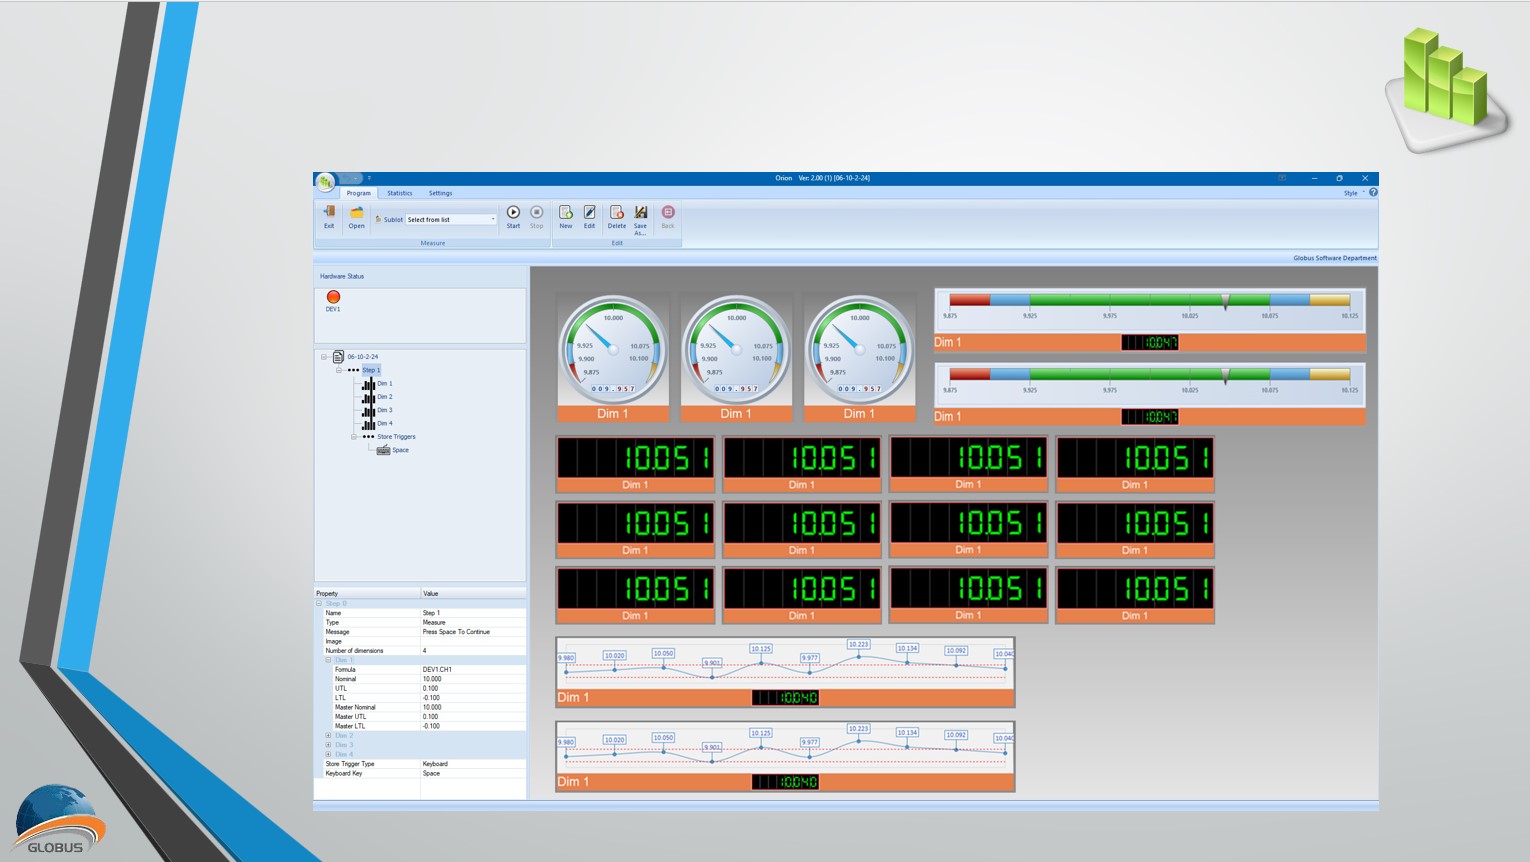Click the Exit icon in the ribbon
This screenshot has width=1530, height=862.
pyautogui.click(x=329, y=212)
